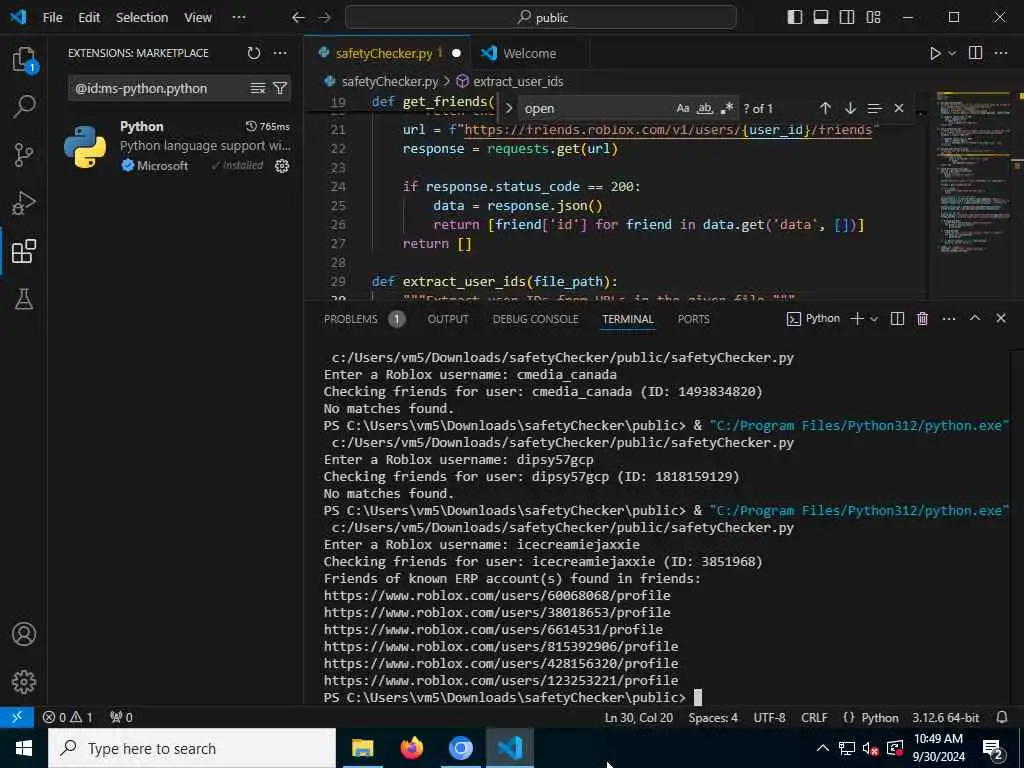Open new terminal launch profile dropdown
The image size is (1024, 768).
(x=874, y=319)
